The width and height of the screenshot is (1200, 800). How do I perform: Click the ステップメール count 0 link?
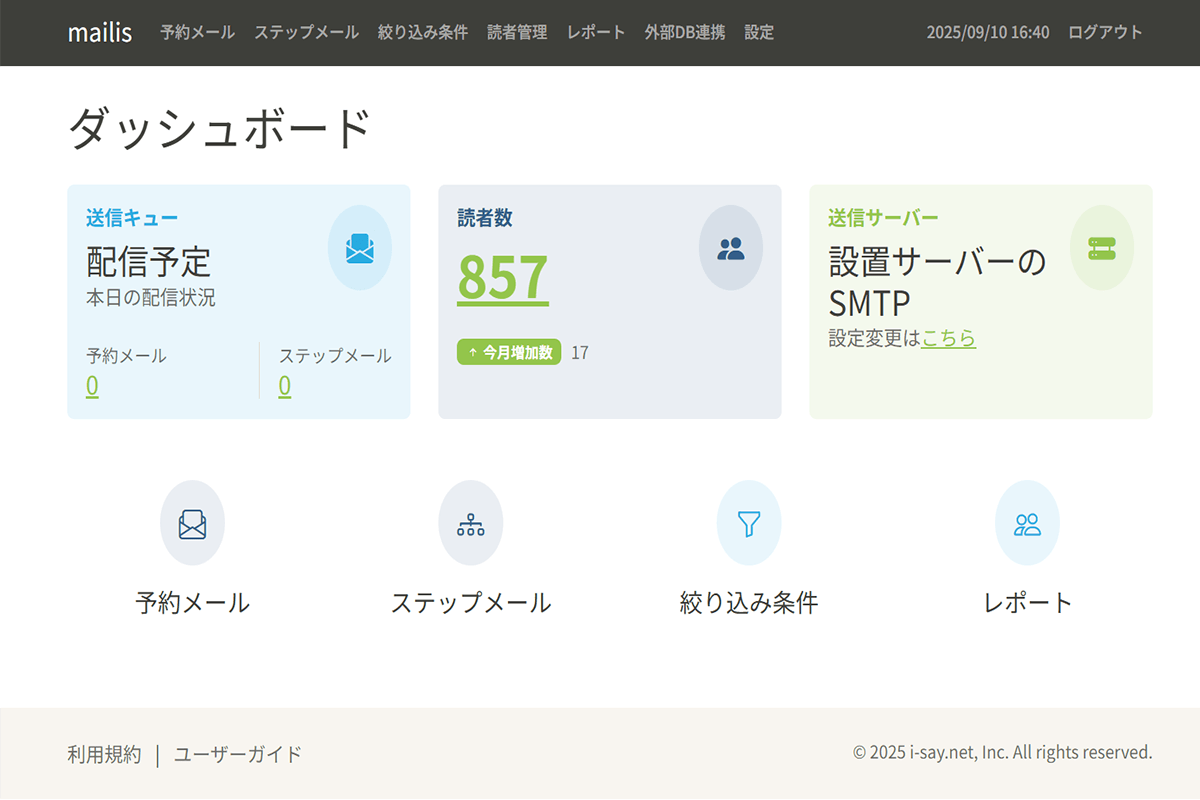[x=283, y=384]
